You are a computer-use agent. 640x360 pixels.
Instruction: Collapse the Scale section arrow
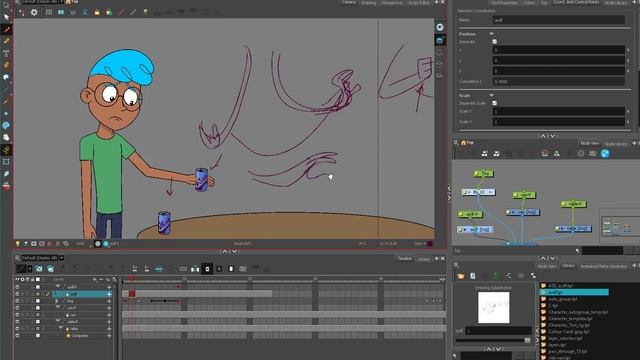pos(491,96)
